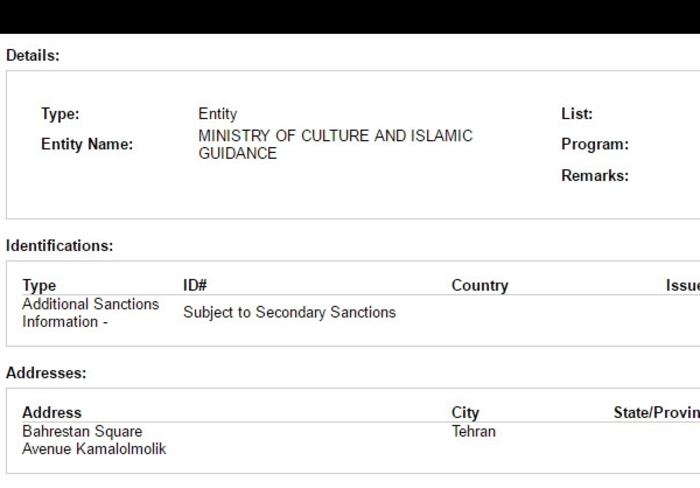Select the Bahrestan Square address cell

tap(94, 440)
